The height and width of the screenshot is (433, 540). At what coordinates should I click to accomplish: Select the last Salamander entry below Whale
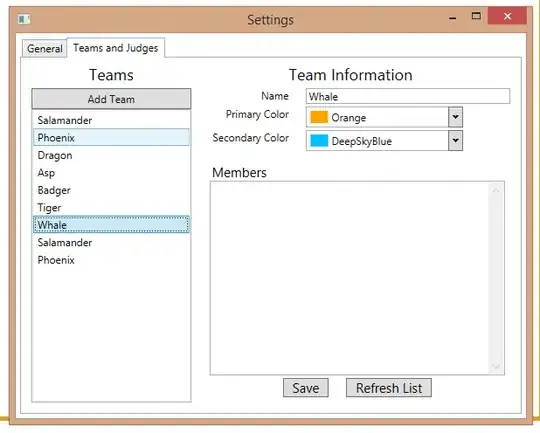tap(111, 243)
